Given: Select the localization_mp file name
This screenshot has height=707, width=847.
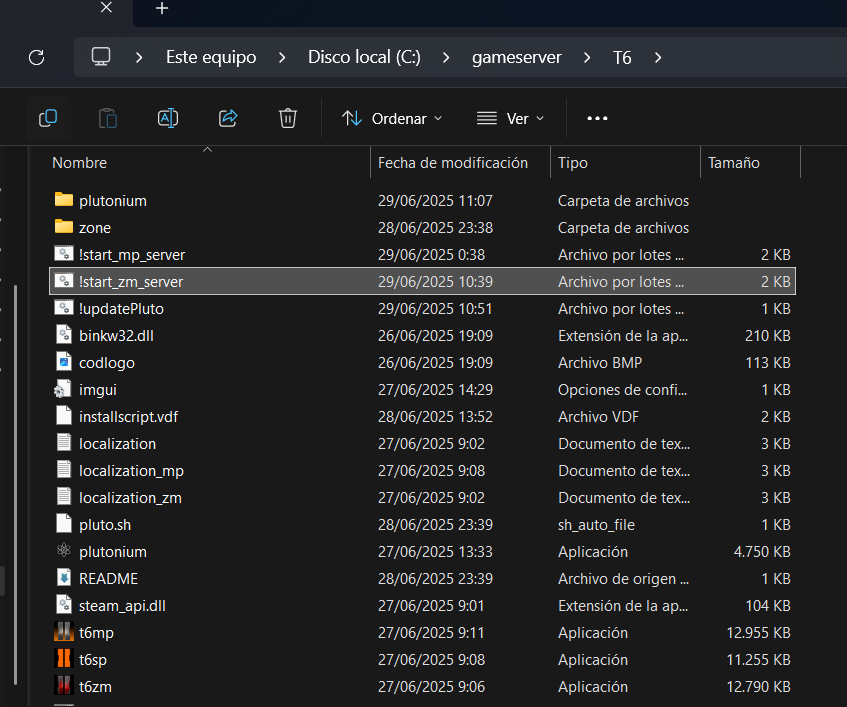Looking at the screenshot, I should 131,471.
